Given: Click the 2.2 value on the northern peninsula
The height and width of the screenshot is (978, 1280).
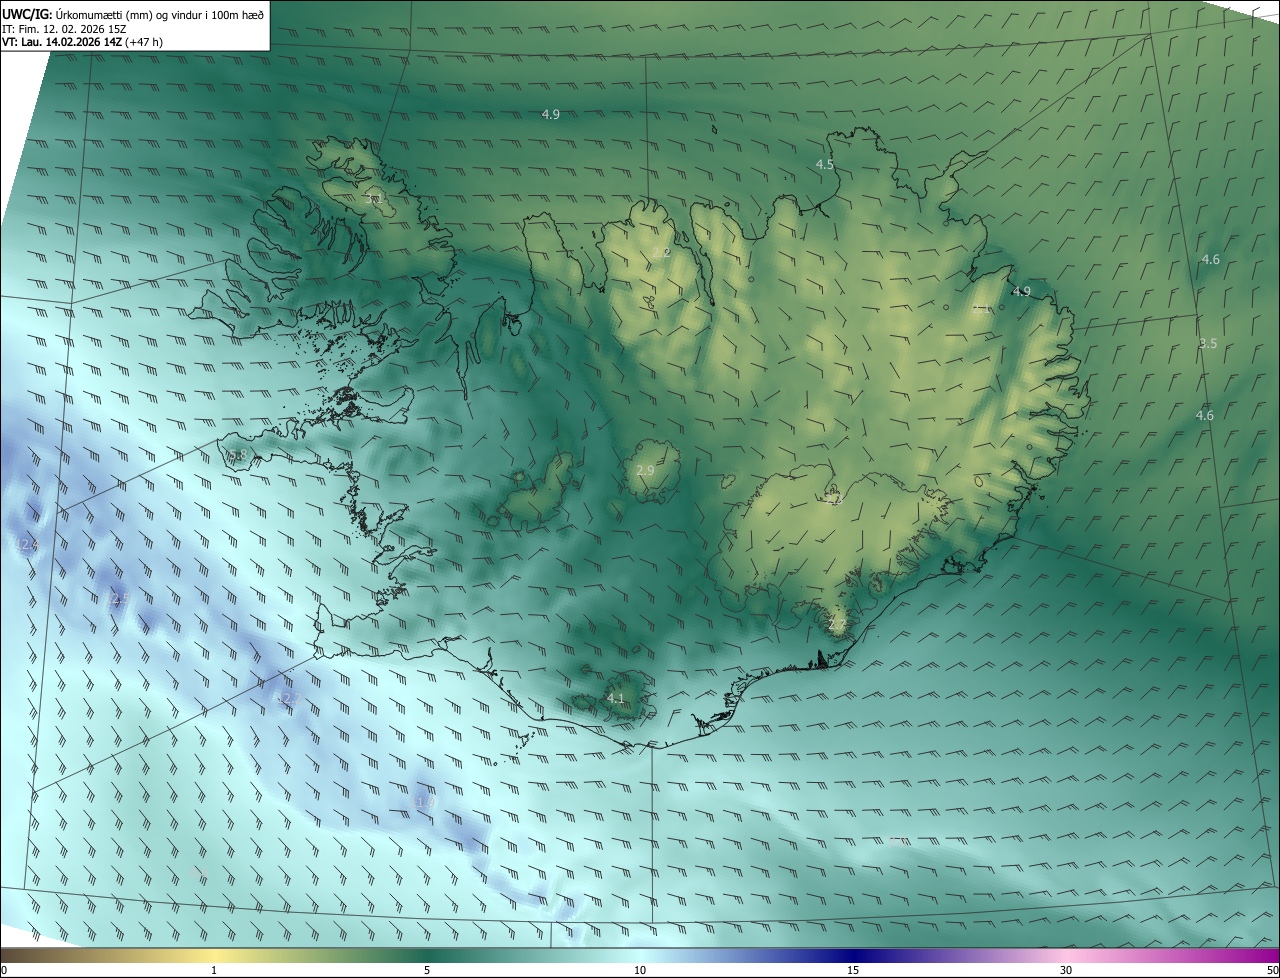Looking at the screenshot, I should [662, 253].
